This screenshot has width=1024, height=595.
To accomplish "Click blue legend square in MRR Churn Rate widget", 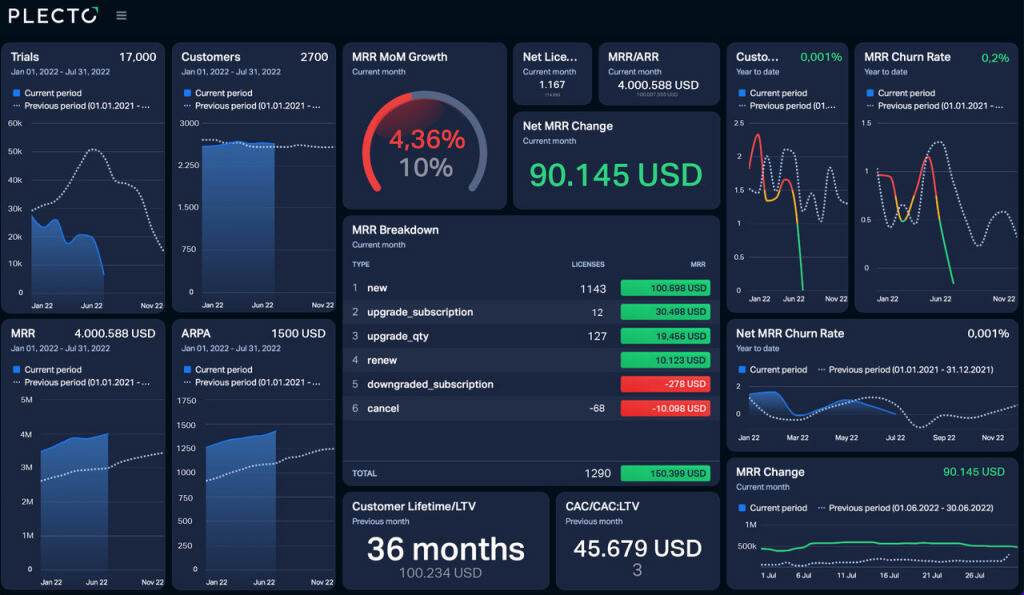I will click(870, 93).
